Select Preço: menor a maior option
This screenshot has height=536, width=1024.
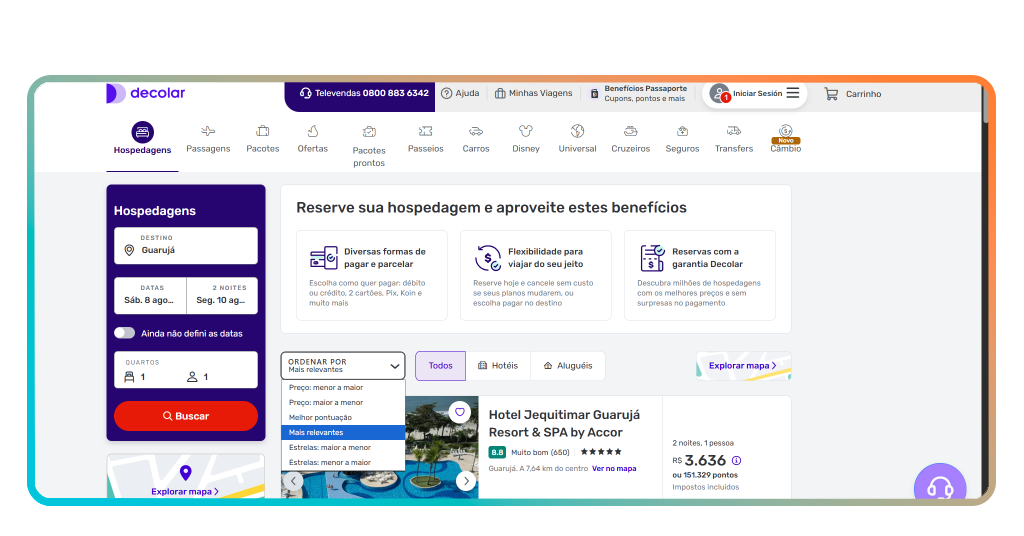pos(343,387)
